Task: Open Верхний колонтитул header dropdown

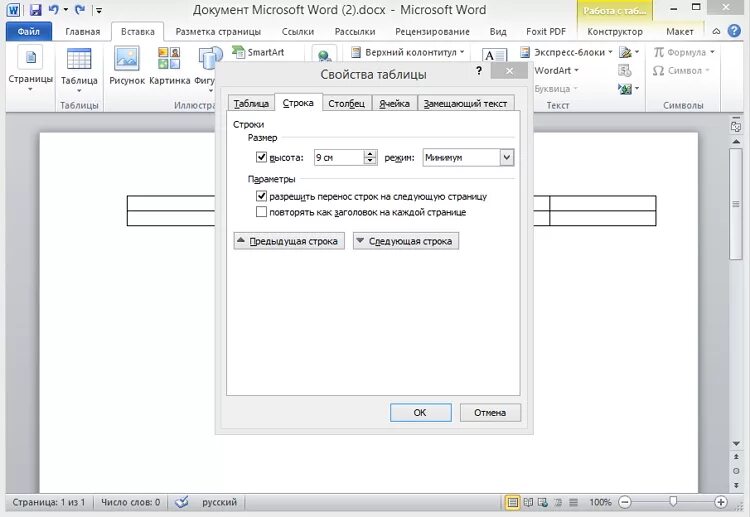Action: (407, 52)
